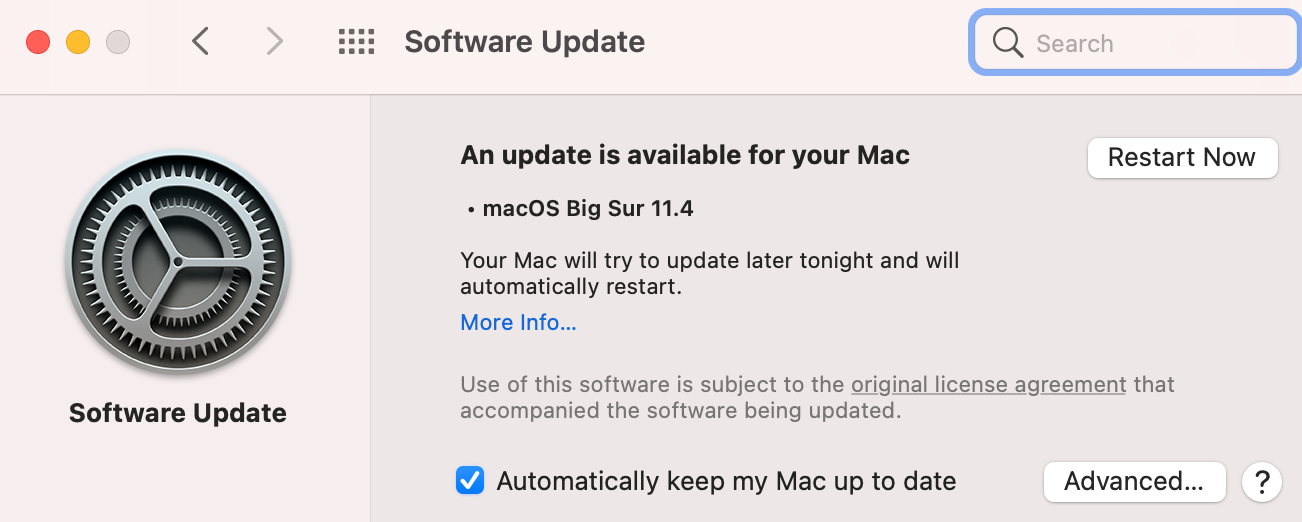Toggle the automatic updates checkbox
The height and width of the screenshot is (522, 1302).
470,481
